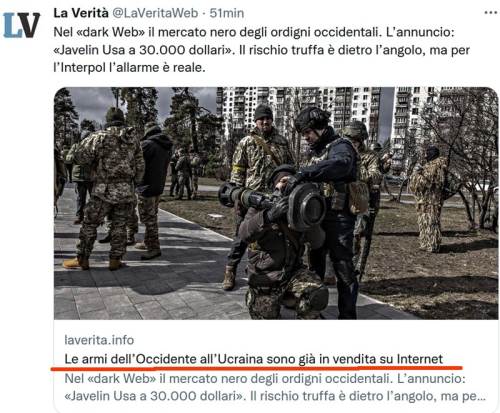Image resolution: width=500 pixels, height=413 pixels.
Task: Open the three-dot more options menu
Action: click(x=490, y=13)
